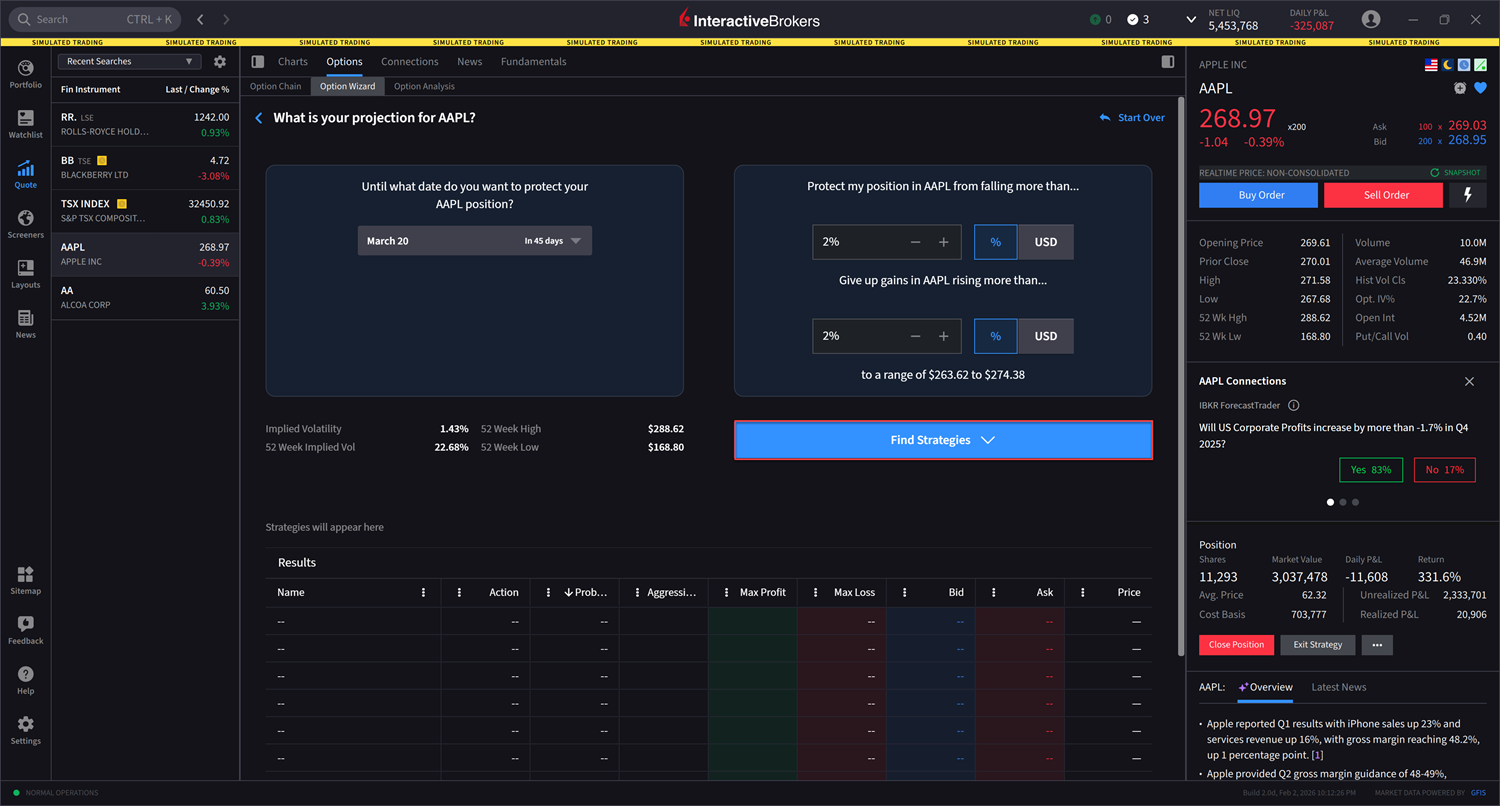
Task: Click the heart favorite icon for AAPL
Action: pyautogui.click(x=1480, y=88)
